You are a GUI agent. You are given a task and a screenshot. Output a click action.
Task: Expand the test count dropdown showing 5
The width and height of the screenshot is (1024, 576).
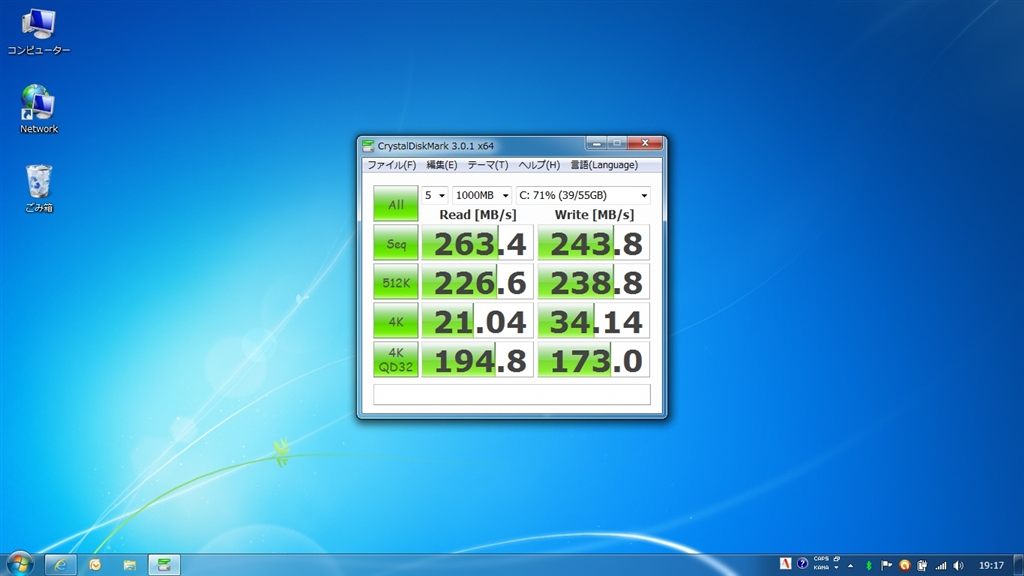(x=435, y=196)
